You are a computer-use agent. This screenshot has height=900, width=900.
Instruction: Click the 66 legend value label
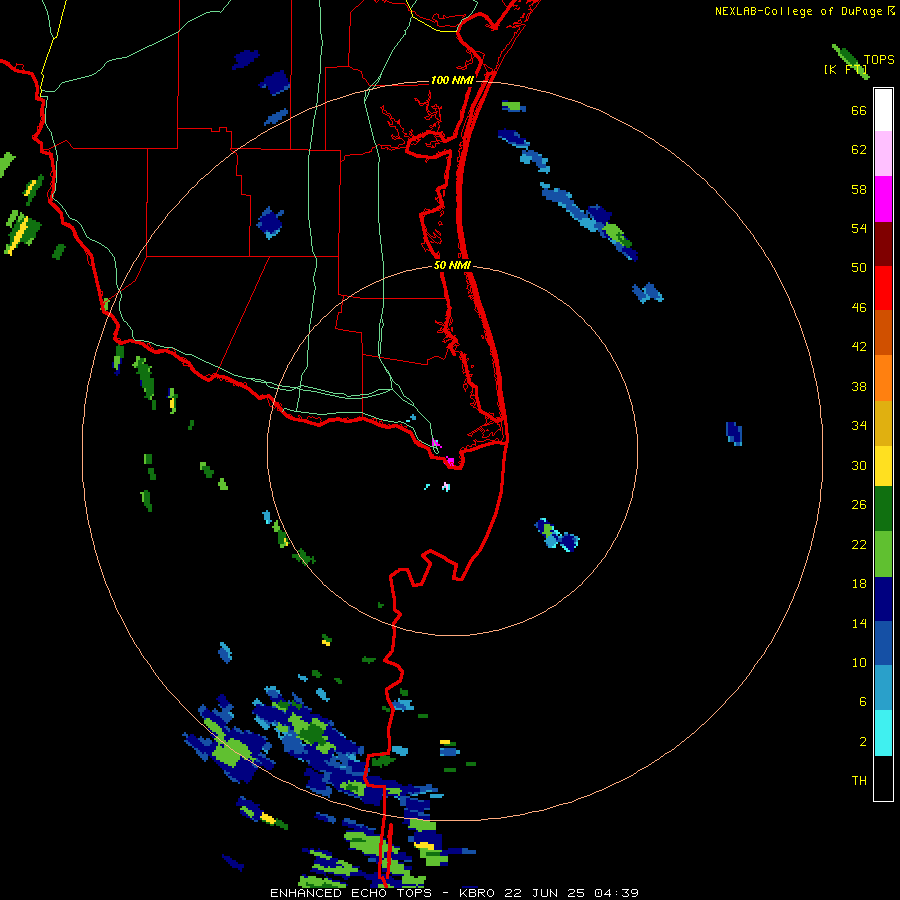coord(859,110)
